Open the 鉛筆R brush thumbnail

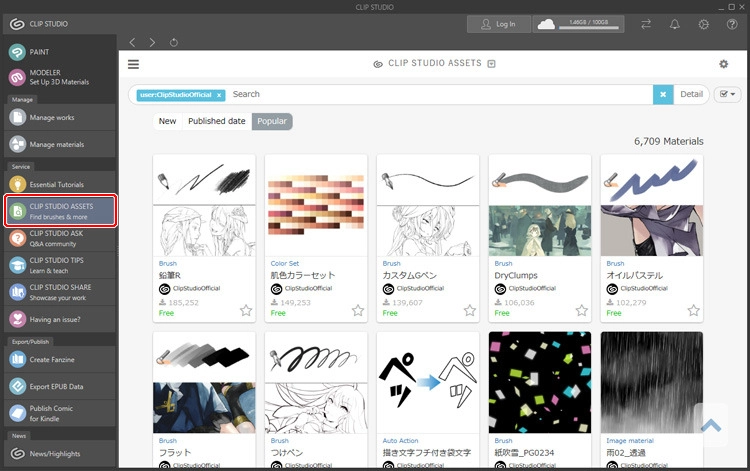coord(204,206)
